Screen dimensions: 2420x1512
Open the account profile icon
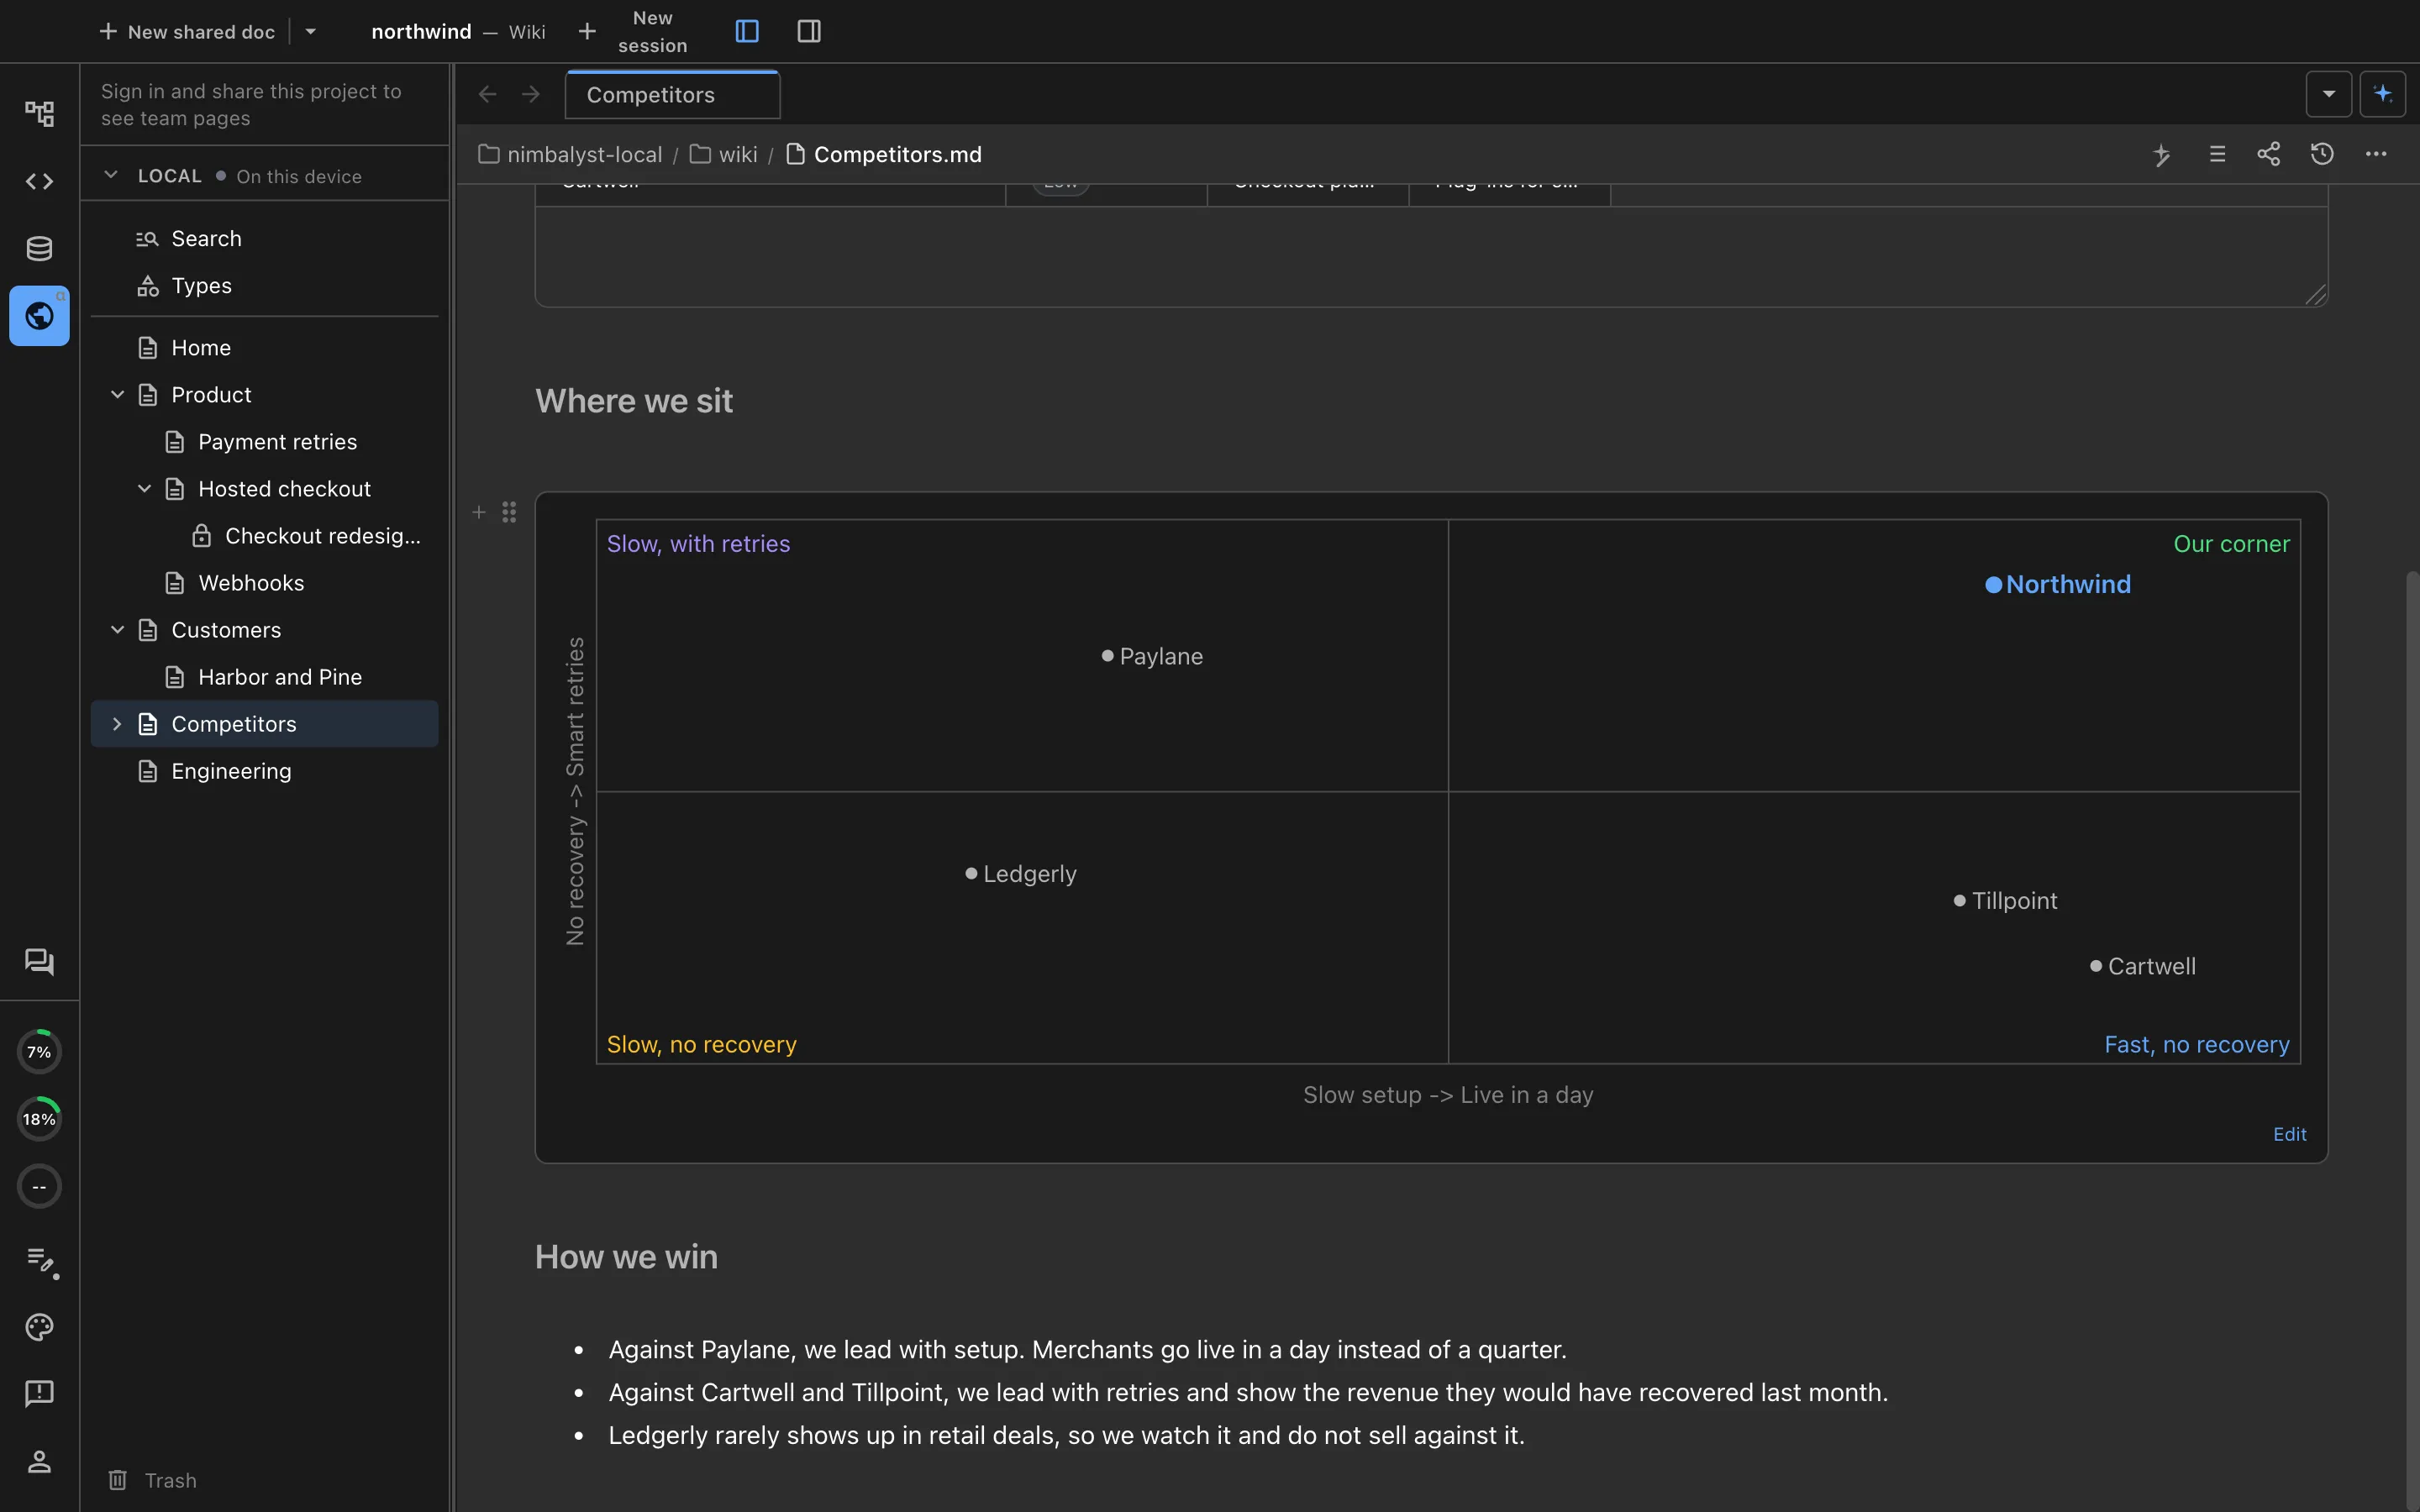(x=39, y=1461)
